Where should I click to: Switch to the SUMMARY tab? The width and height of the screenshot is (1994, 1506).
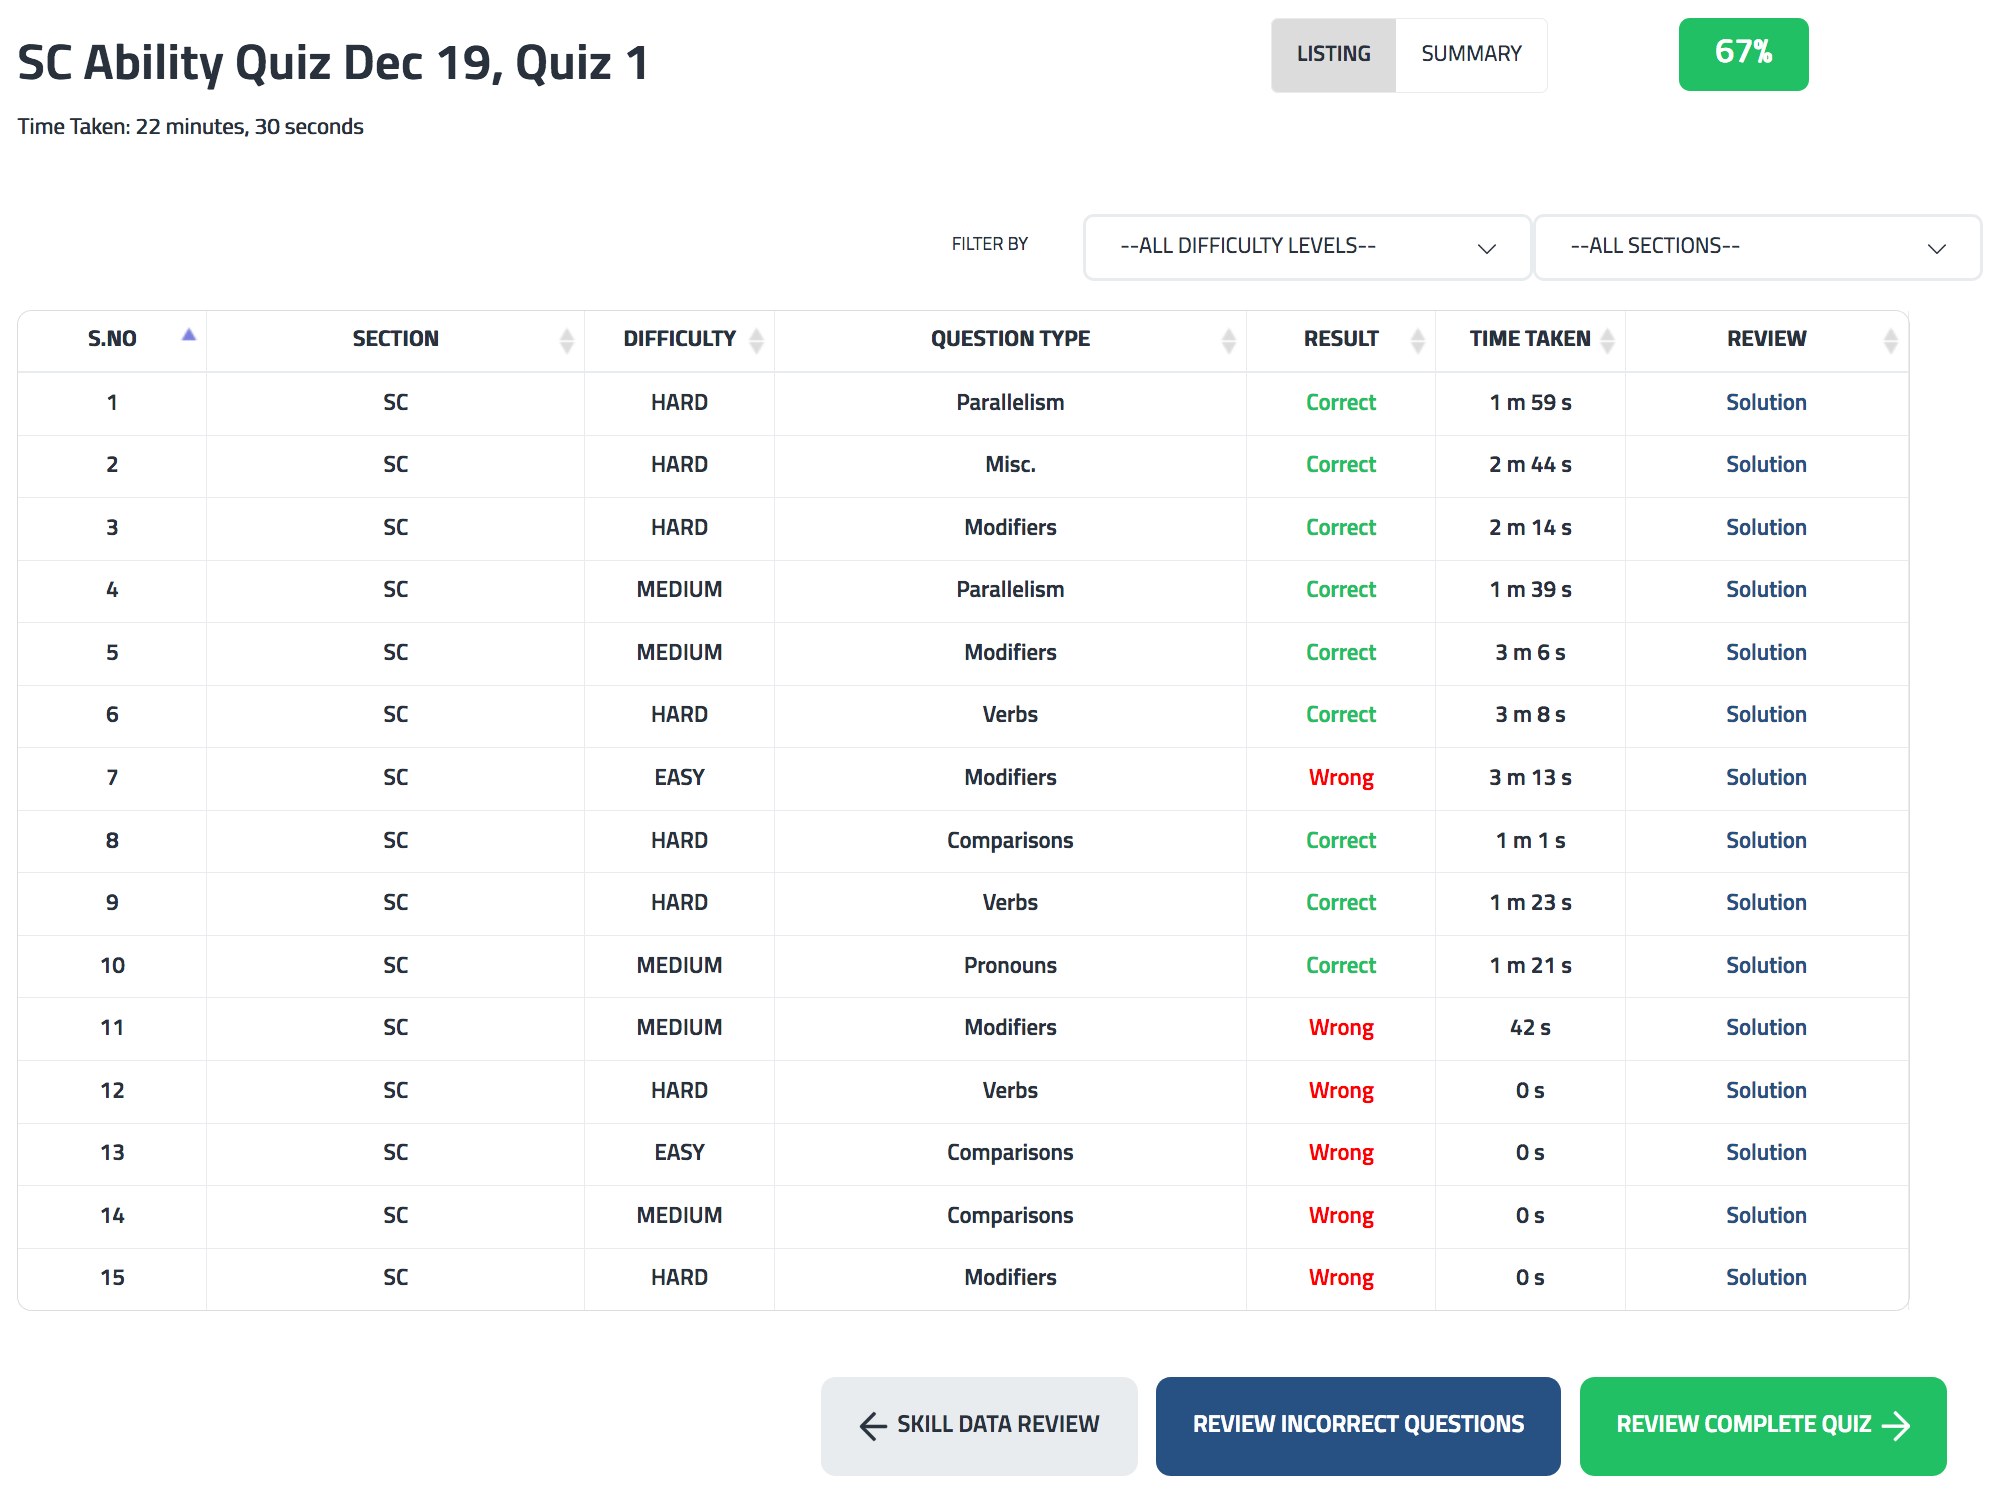[x=1471, y=54]
